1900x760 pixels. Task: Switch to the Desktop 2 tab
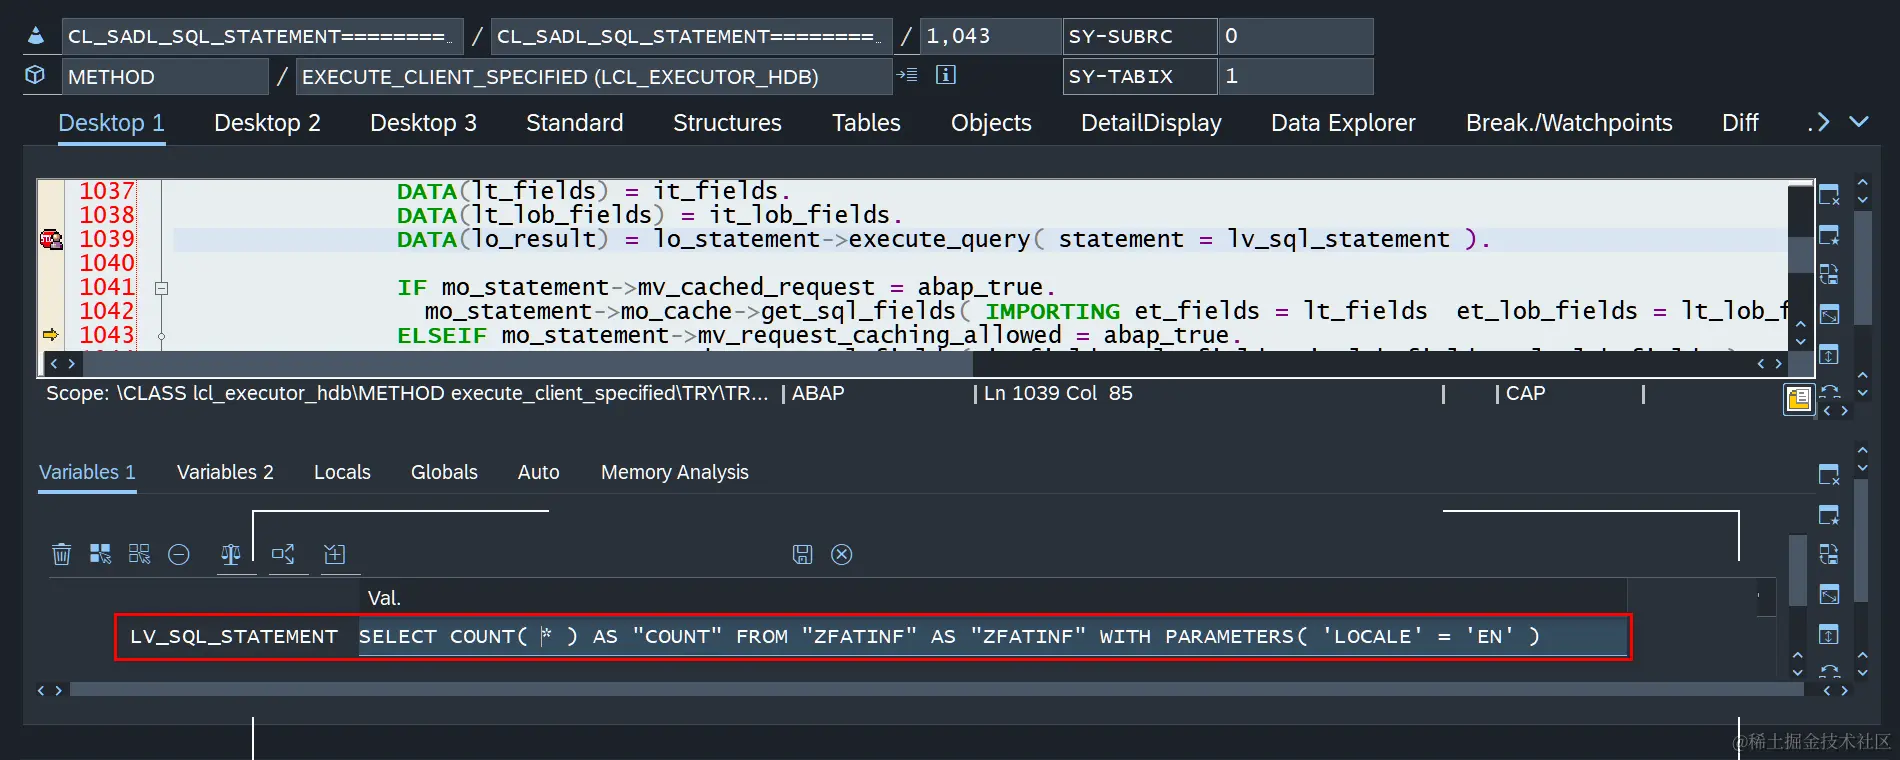coord(267,123)
